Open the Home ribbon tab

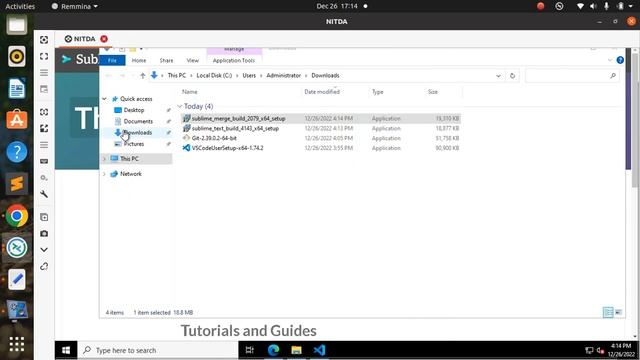[x=139, y=60]
